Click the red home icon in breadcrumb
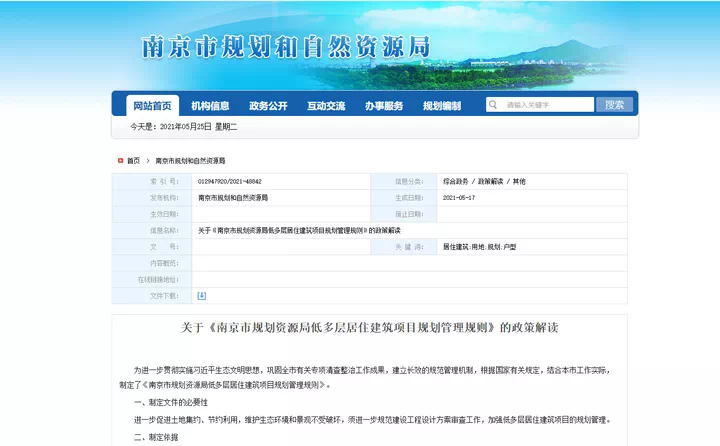The image size is (720, 446). click(120, 160)
